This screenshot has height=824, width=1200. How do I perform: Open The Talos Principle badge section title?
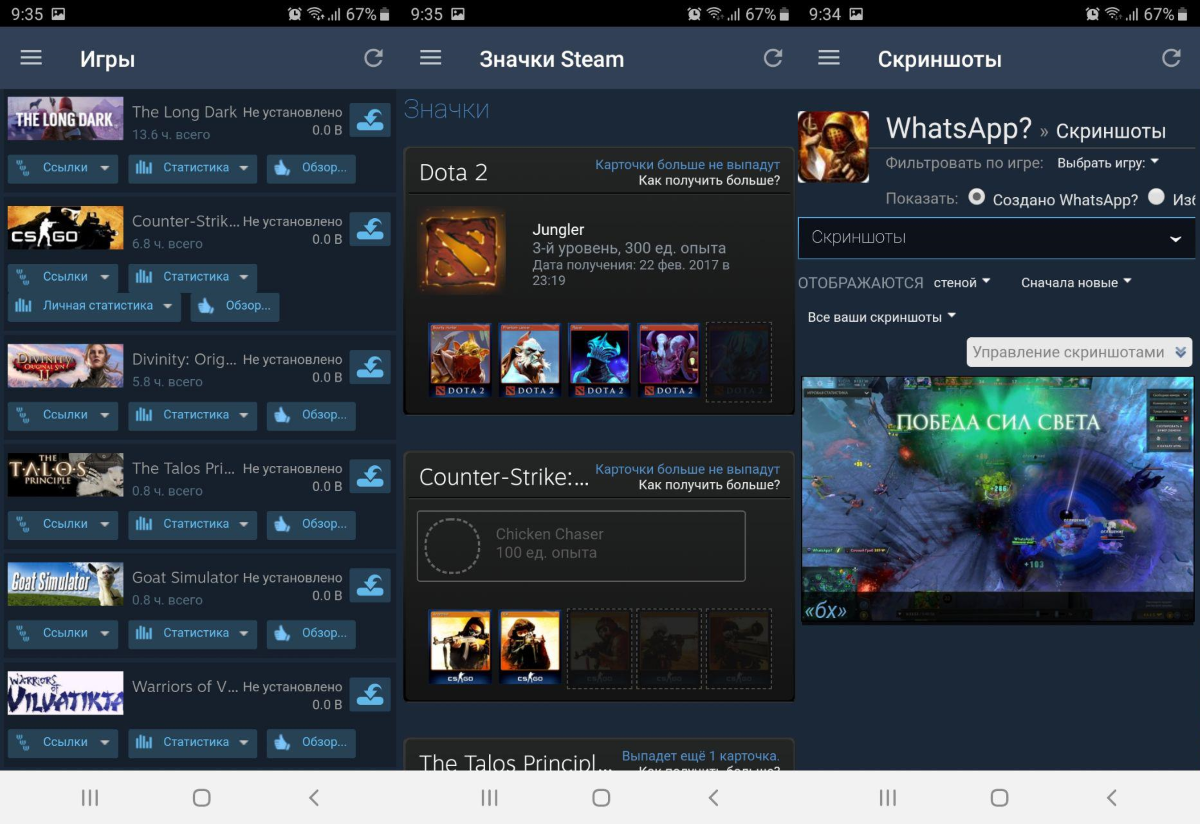click(515, 762)
